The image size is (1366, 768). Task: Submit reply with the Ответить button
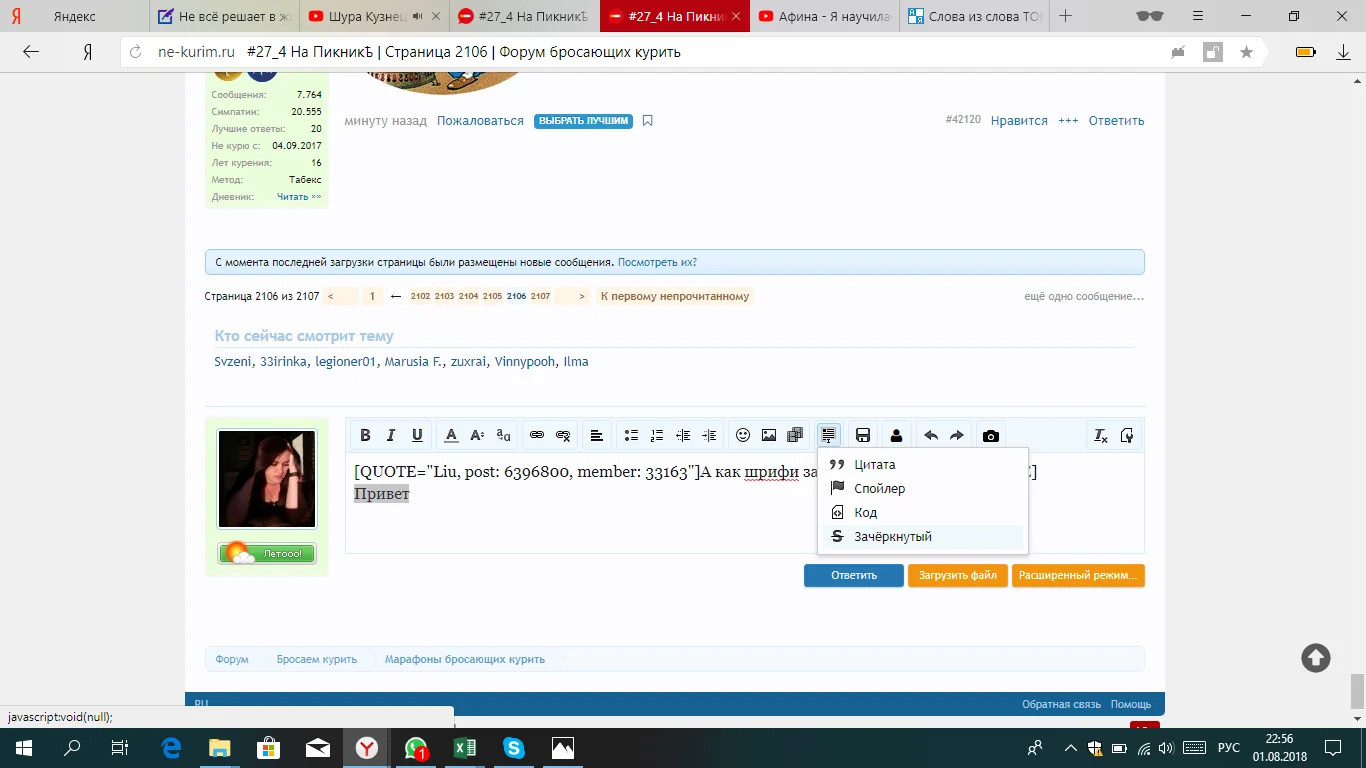[854, 575]
